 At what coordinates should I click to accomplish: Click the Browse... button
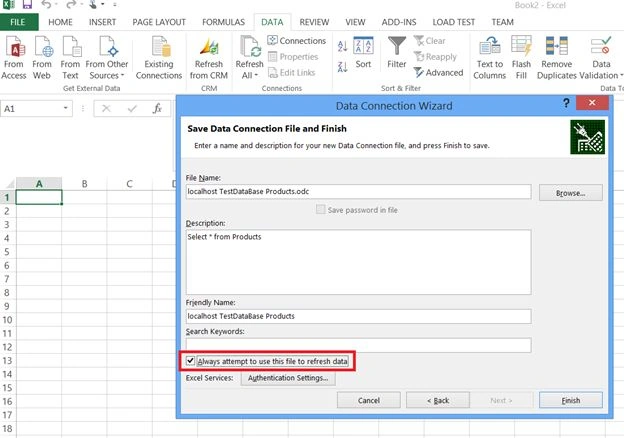(x=571, y=193)
